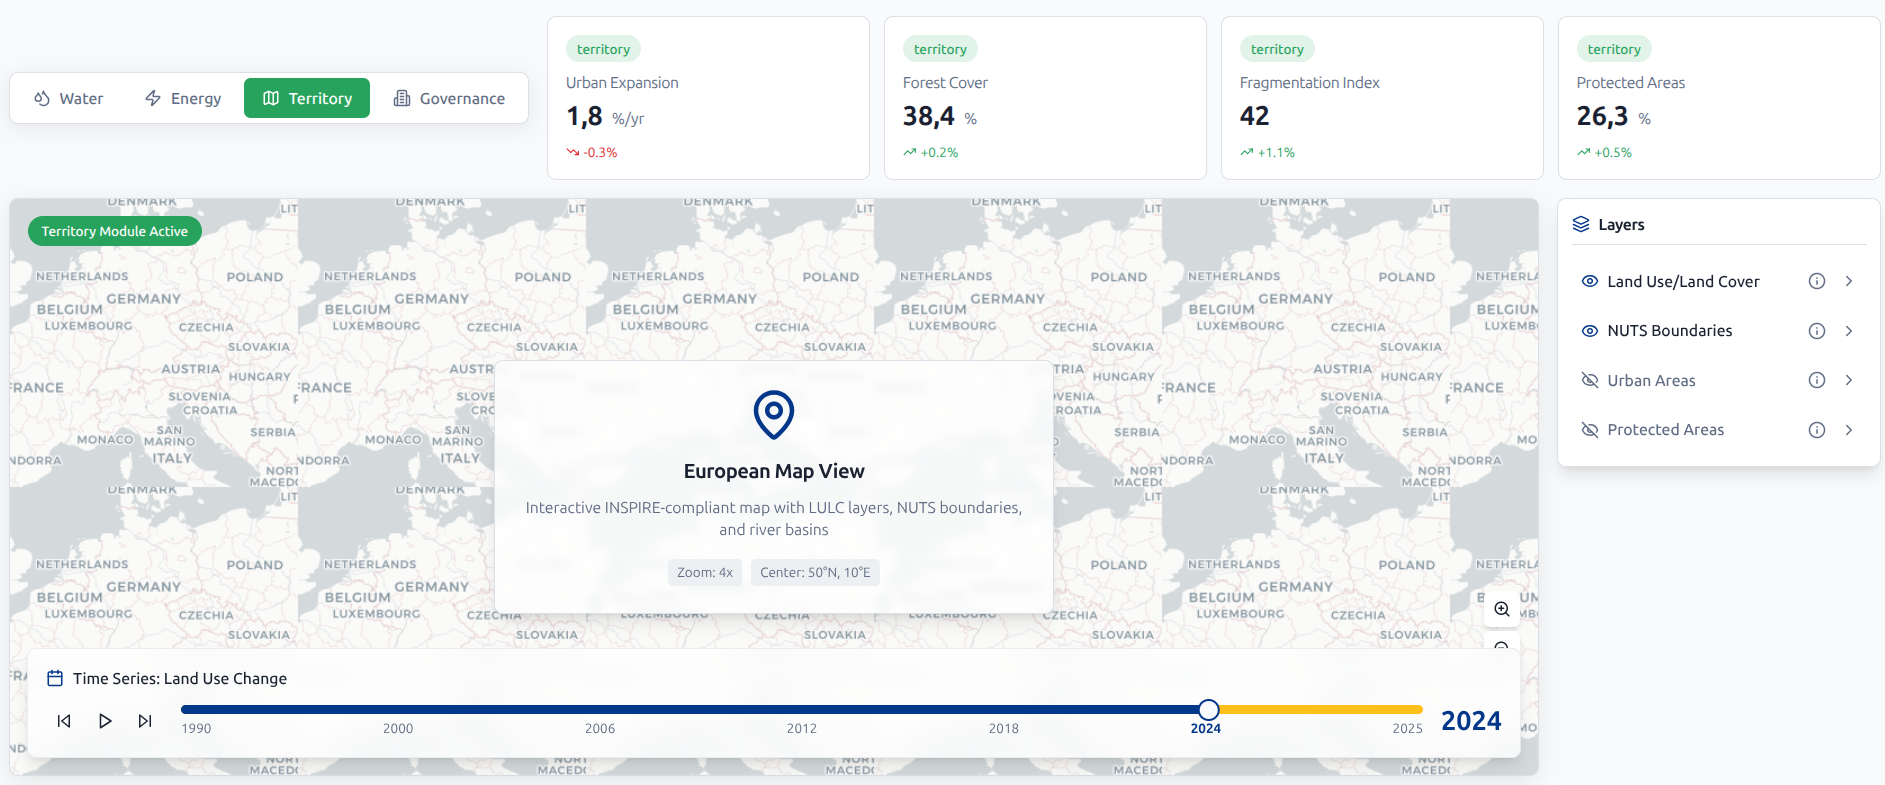Click the Forest Cover +0.2% trend
The height and width of the screenshot is (785, 1885).
pyautogui.click(x=931, y=152)
